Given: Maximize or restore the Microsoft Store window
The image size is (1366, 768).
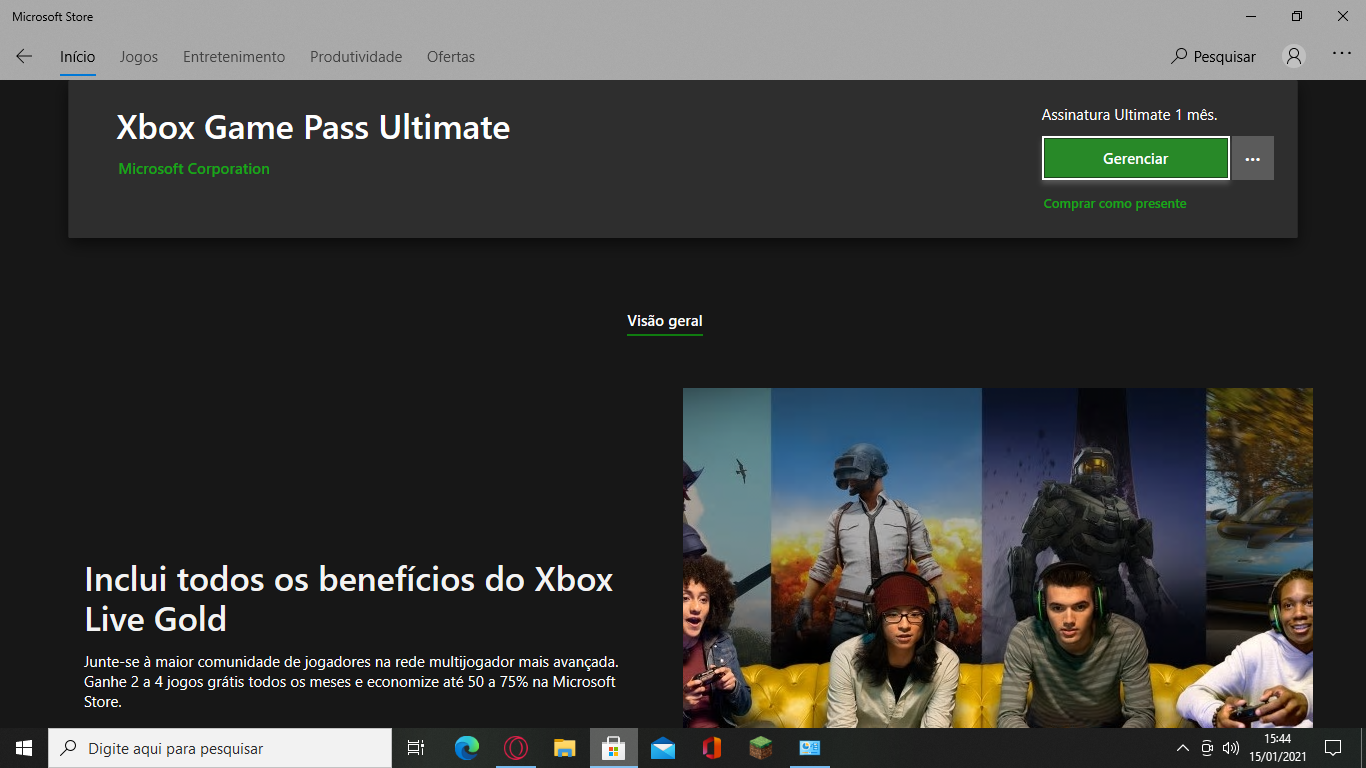Looking at the screenshot, I should click(x=1297, y=16).
